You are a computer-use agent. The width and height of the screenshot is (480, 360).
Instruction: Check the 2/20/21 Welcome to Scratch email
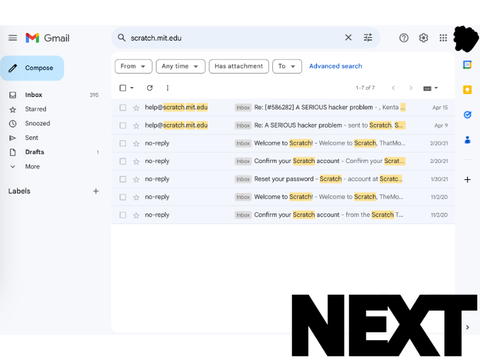pos(123,143)
